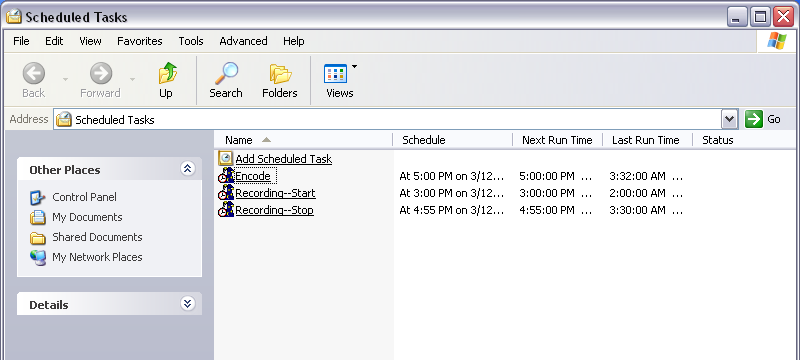Open the Views dropdown arrow

(355, 66)
